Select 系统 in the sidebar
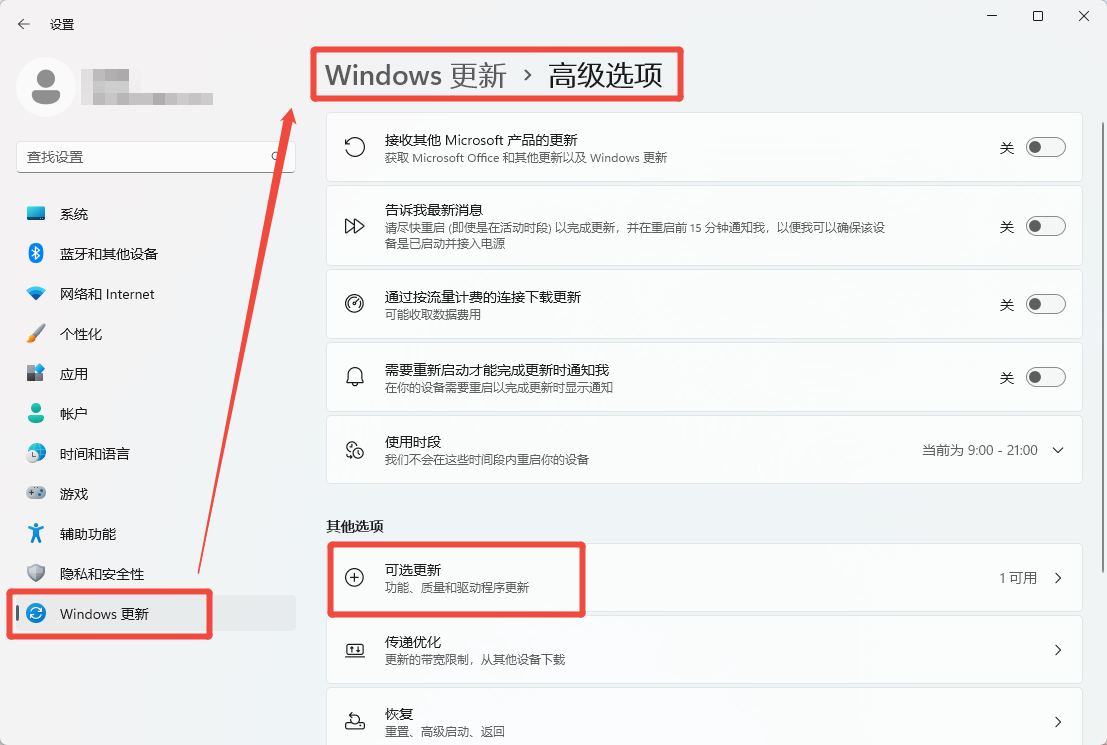Viewport: 1107px width, 745px height. (x=155, y=213)
